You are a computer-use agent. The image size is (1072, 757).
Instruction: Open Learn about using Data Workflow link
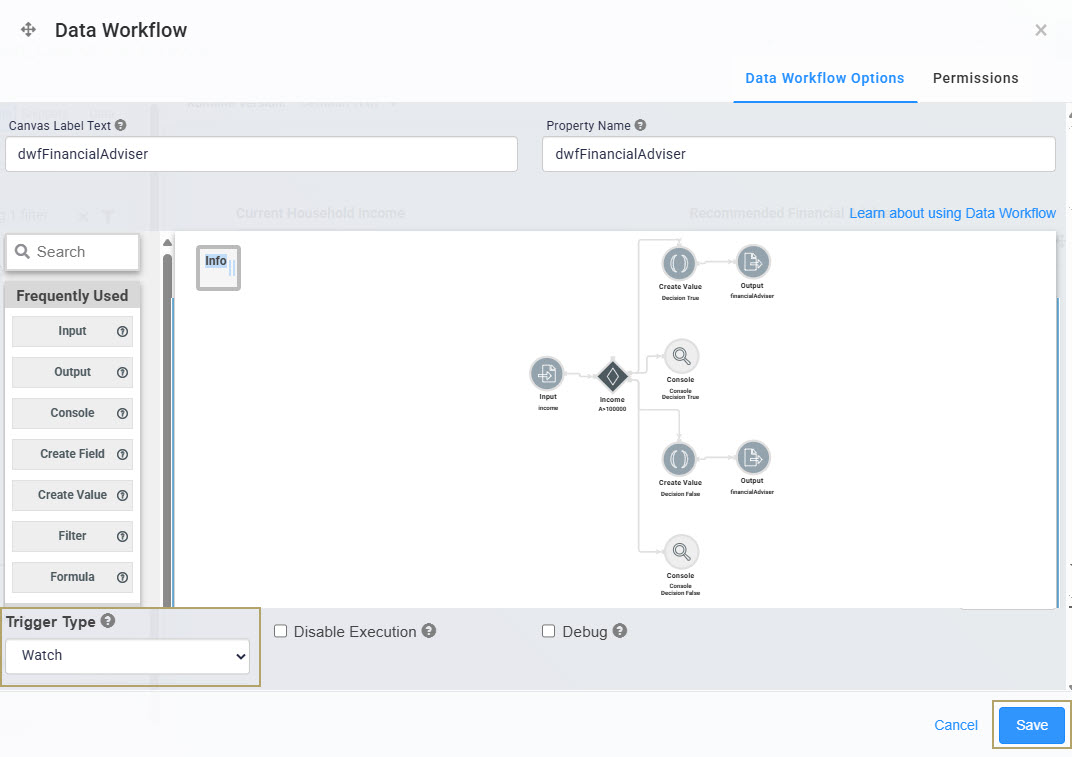(x=952, y=213)
